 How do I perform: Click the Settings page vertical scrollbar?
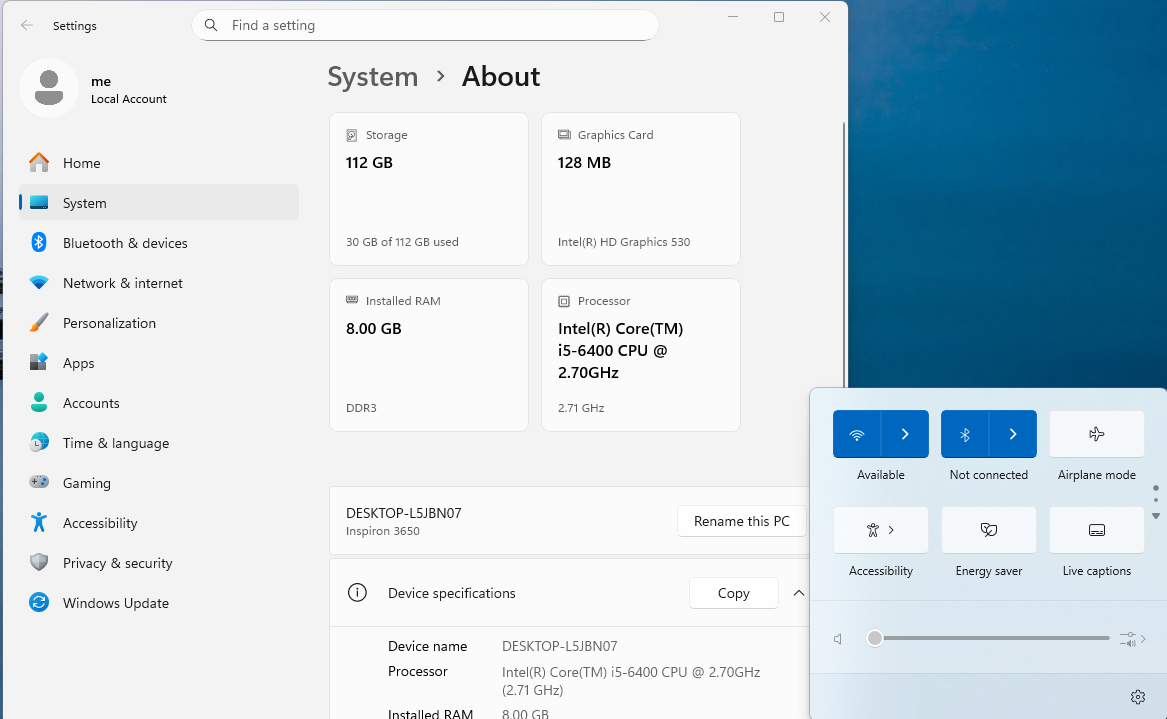pos(843,255)
